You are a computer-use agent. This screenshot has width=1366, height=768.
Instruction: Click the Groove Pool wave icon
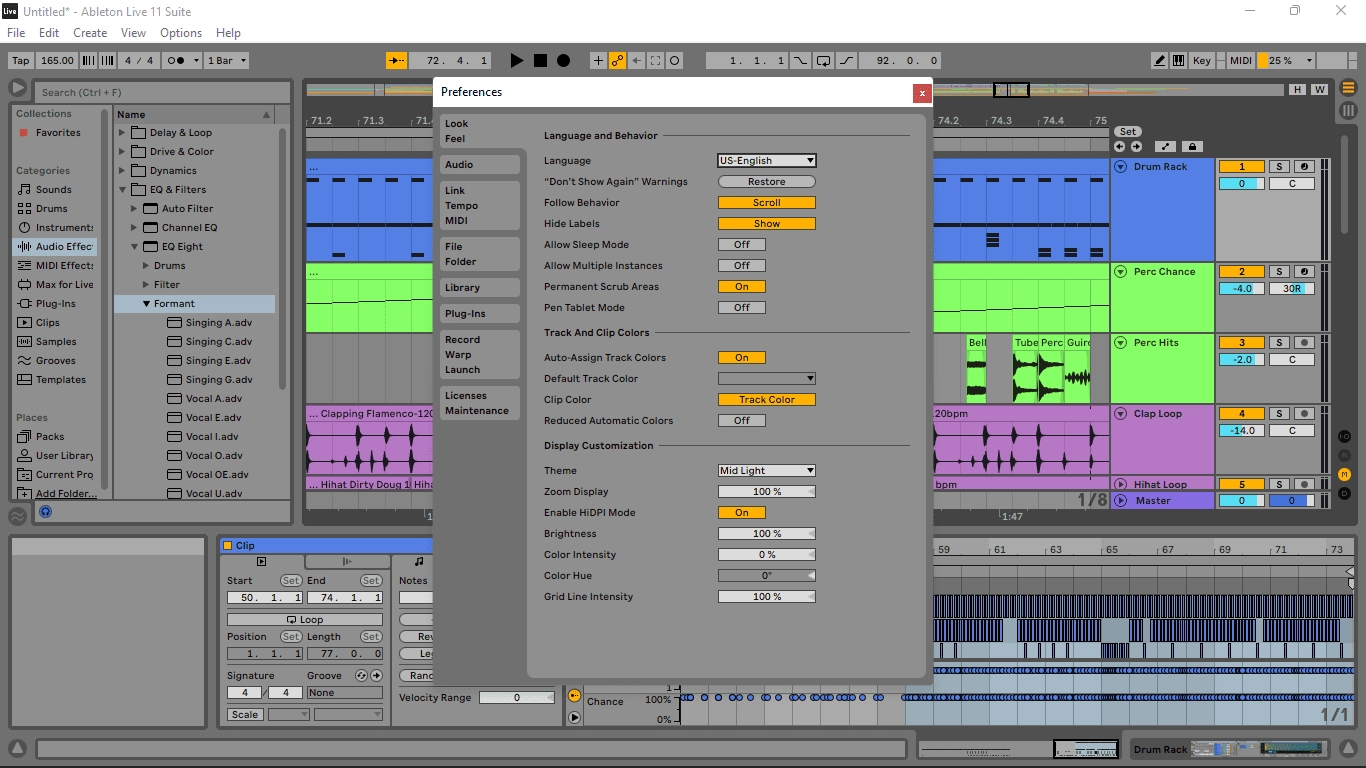[17, 516]
